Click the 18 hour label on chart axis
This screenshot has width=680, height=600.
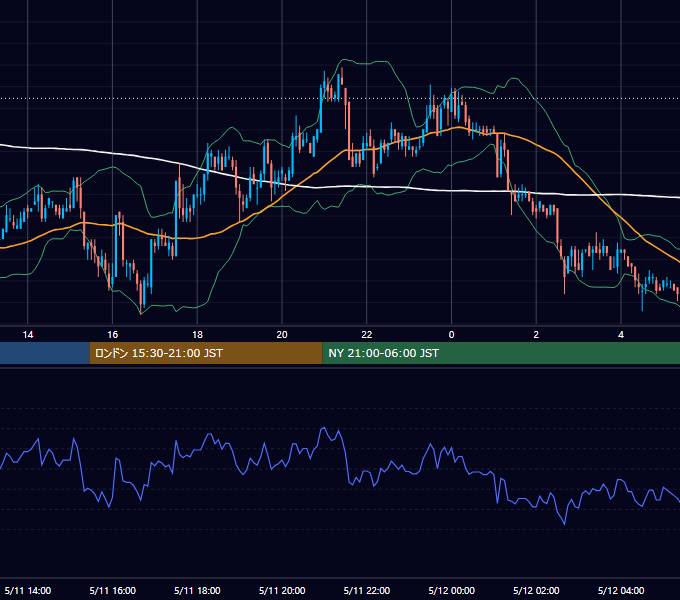coord(197,335)
